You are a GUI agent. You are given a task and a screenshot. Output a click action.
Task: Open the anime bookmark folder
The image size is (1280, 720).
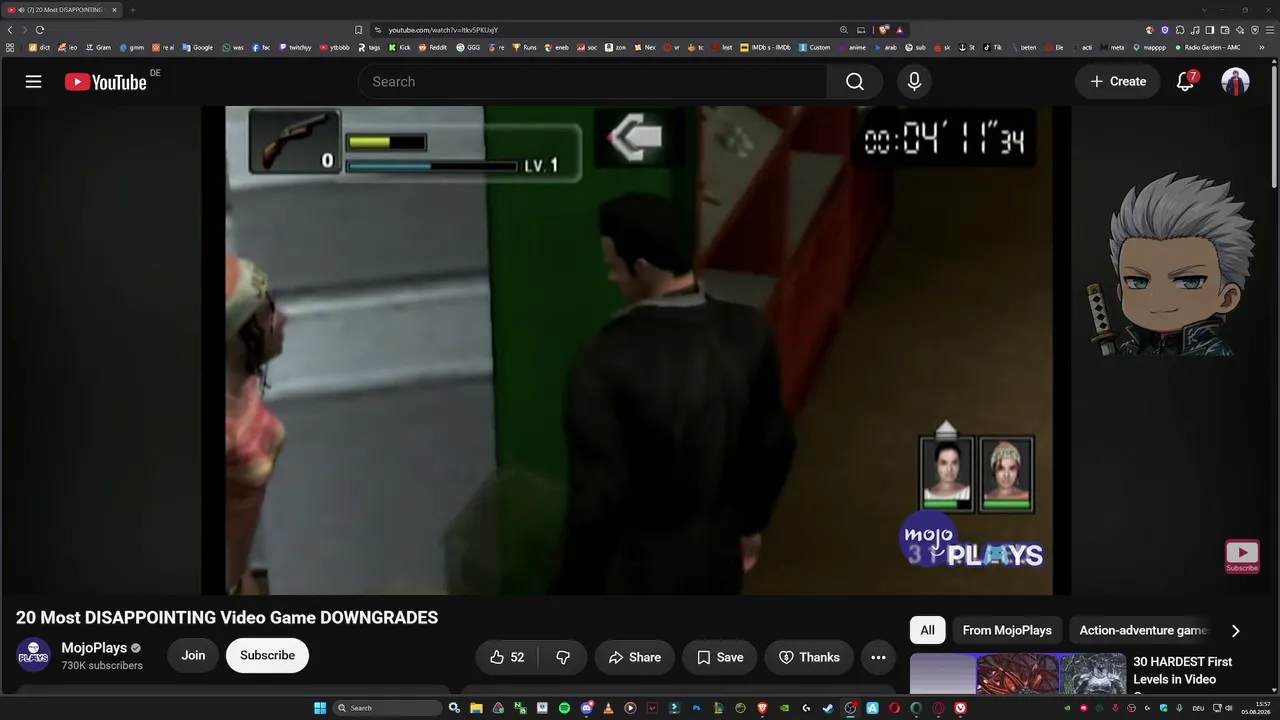click(852, 47)
